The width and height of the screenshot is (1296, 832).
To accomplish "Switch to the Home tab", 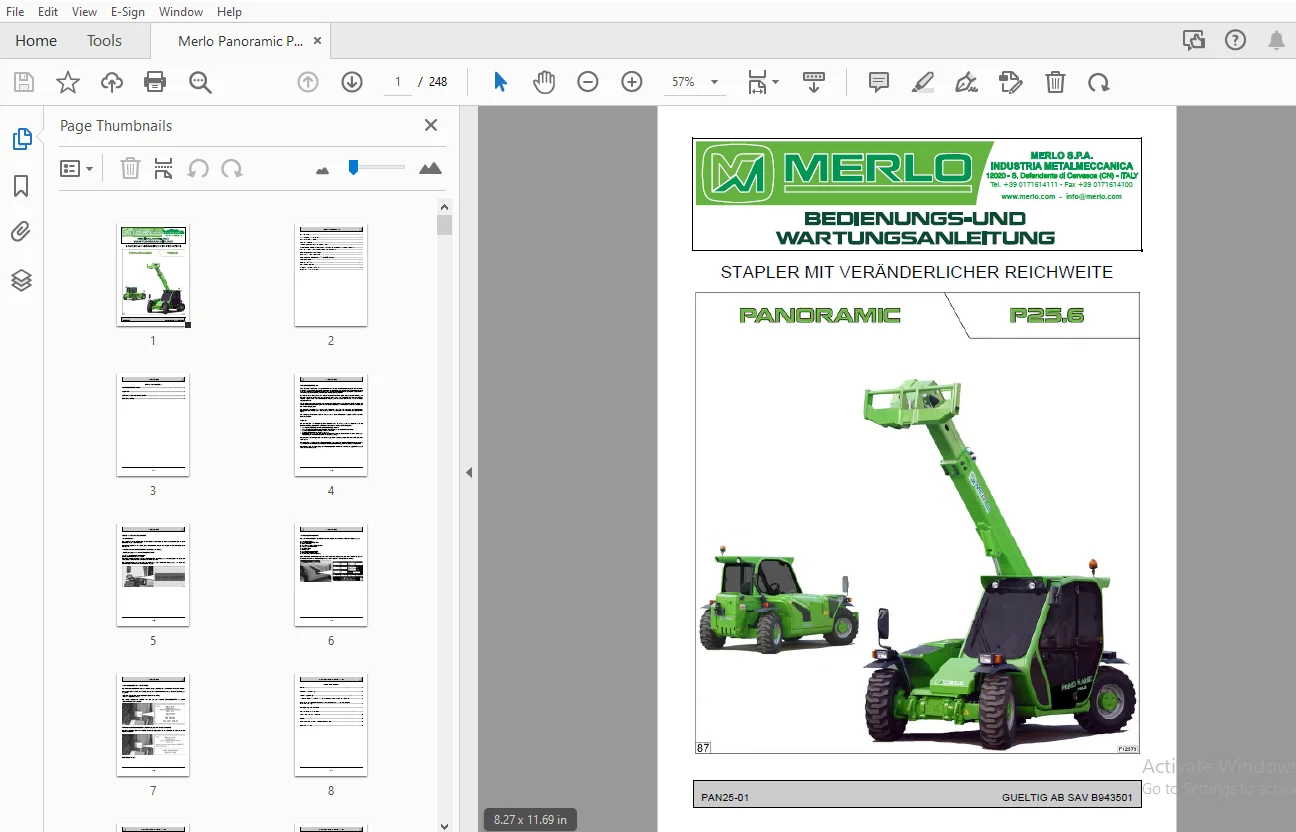I will coord(36,41).
